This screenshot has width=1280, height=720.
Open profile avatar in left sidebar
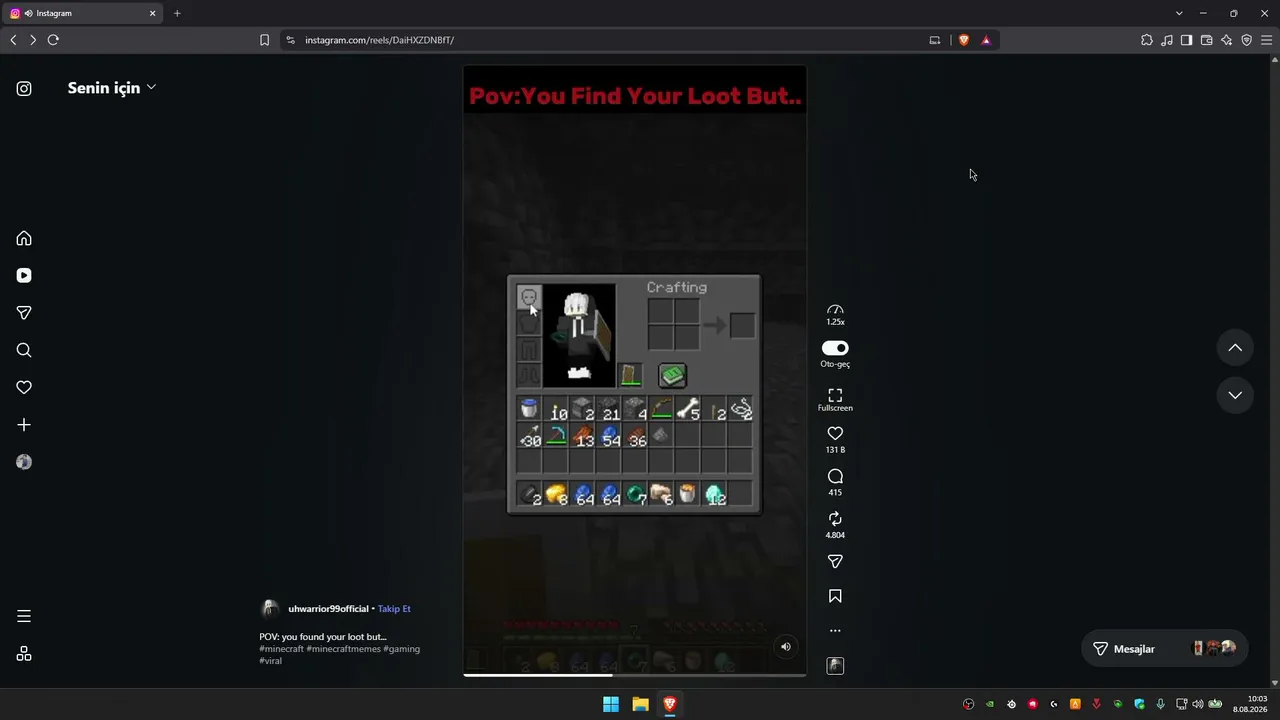pyautogui.click(x=24, y=462)
